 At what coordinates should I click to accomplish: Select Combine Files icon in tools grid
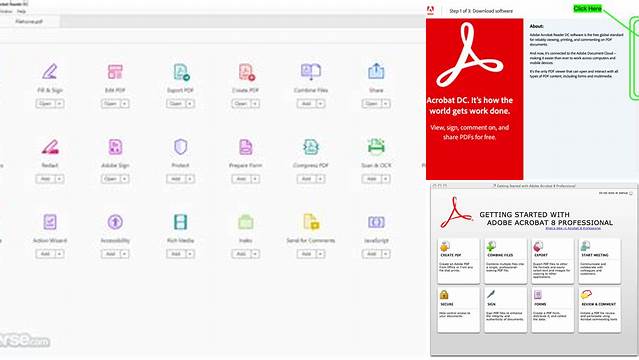pos(311,72)
